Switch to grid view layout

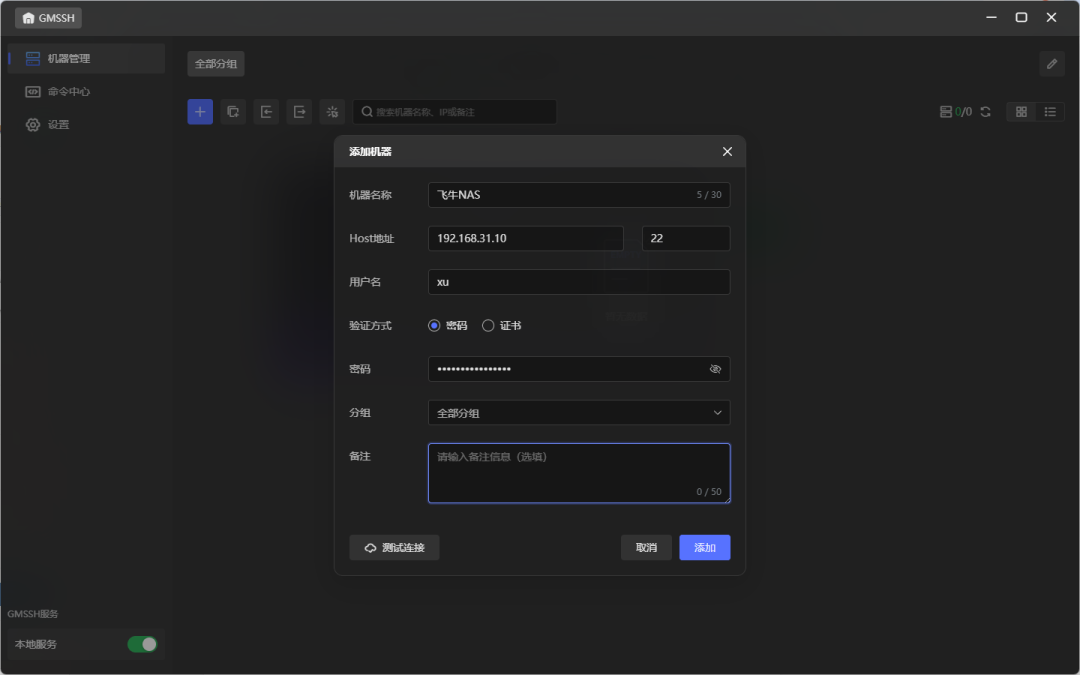coord(1021,112)
